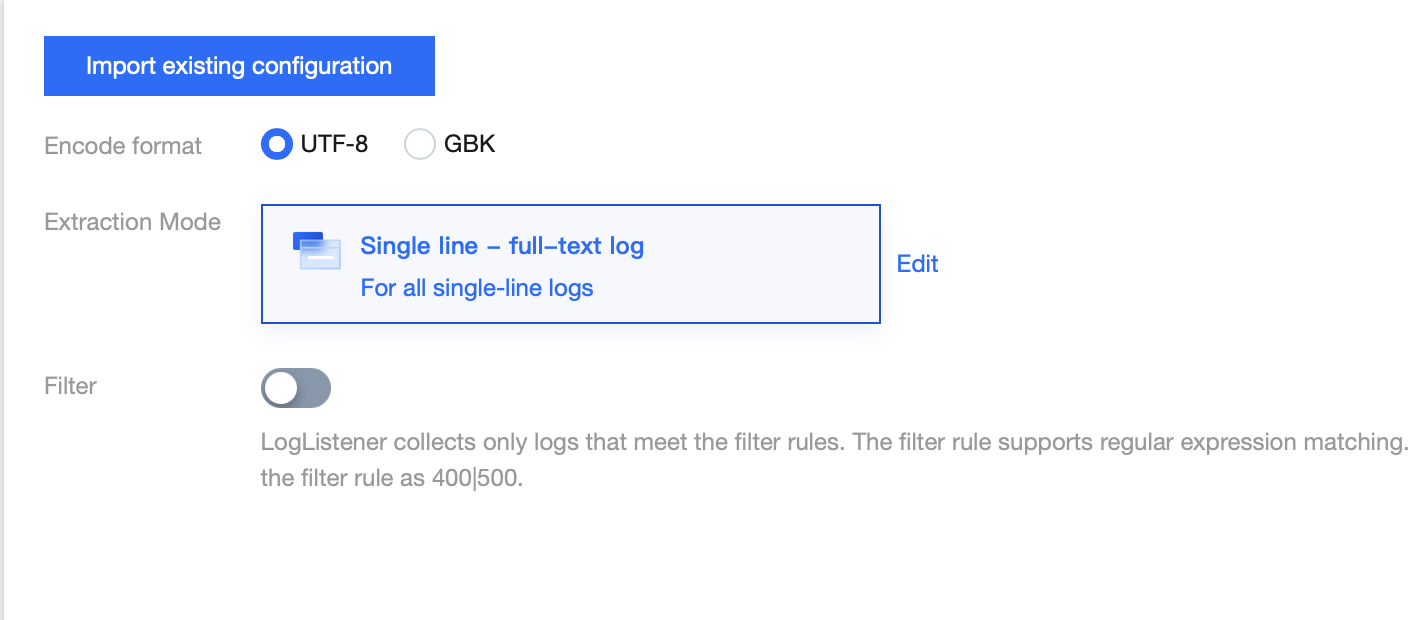This screenshot has height=620, width=1416.
Task: Click the grey vertical bar at left edge
Action: 3,310
